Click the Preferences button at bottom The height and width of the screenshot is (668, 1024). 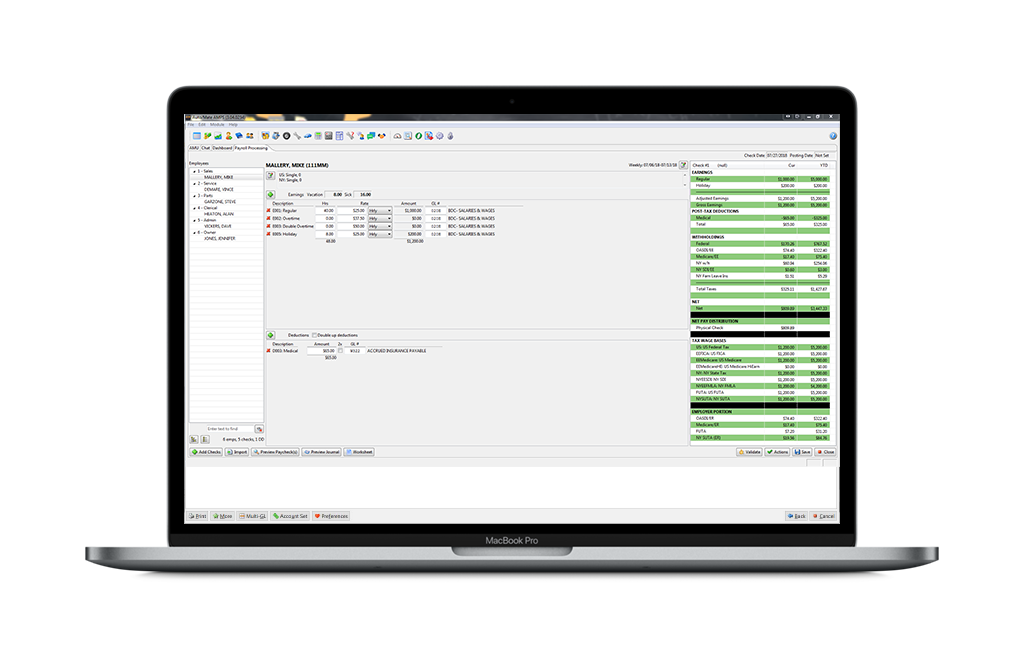pos(332,516)
